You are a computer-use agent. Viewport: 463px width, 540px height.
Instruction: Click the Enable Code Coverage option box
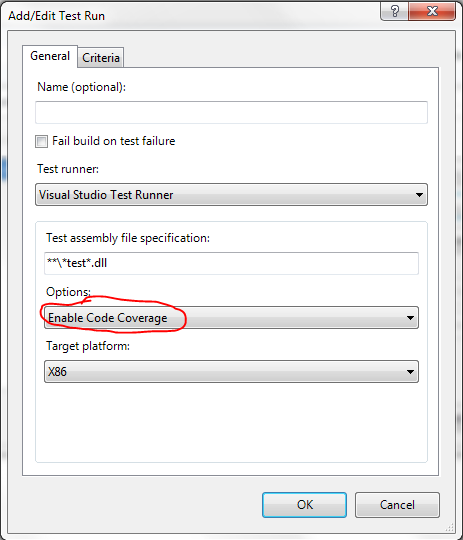(232, 318)
